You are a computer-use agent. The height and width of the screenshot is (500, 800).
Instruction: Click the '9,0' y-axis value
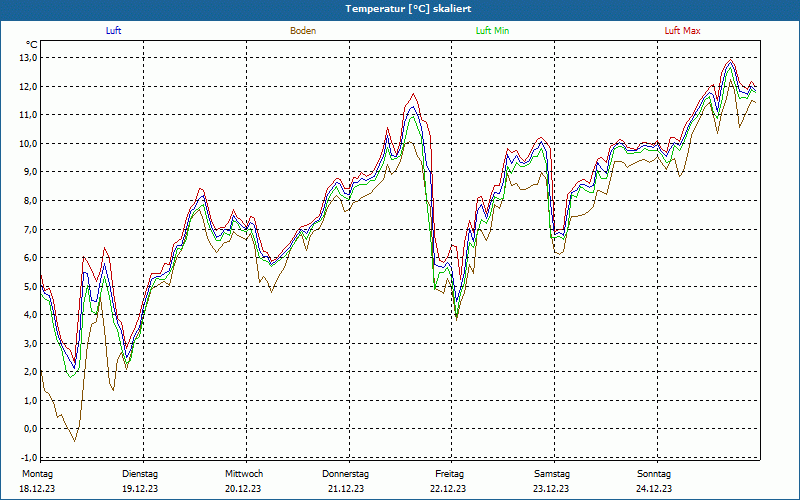[31, 172]
